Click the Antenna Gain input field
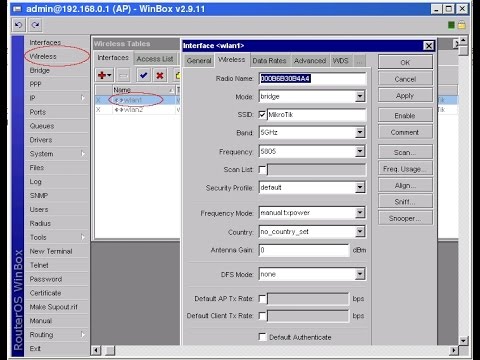Image resolution: width=480 pixels, height=360 pixels. tap(304, 250)
